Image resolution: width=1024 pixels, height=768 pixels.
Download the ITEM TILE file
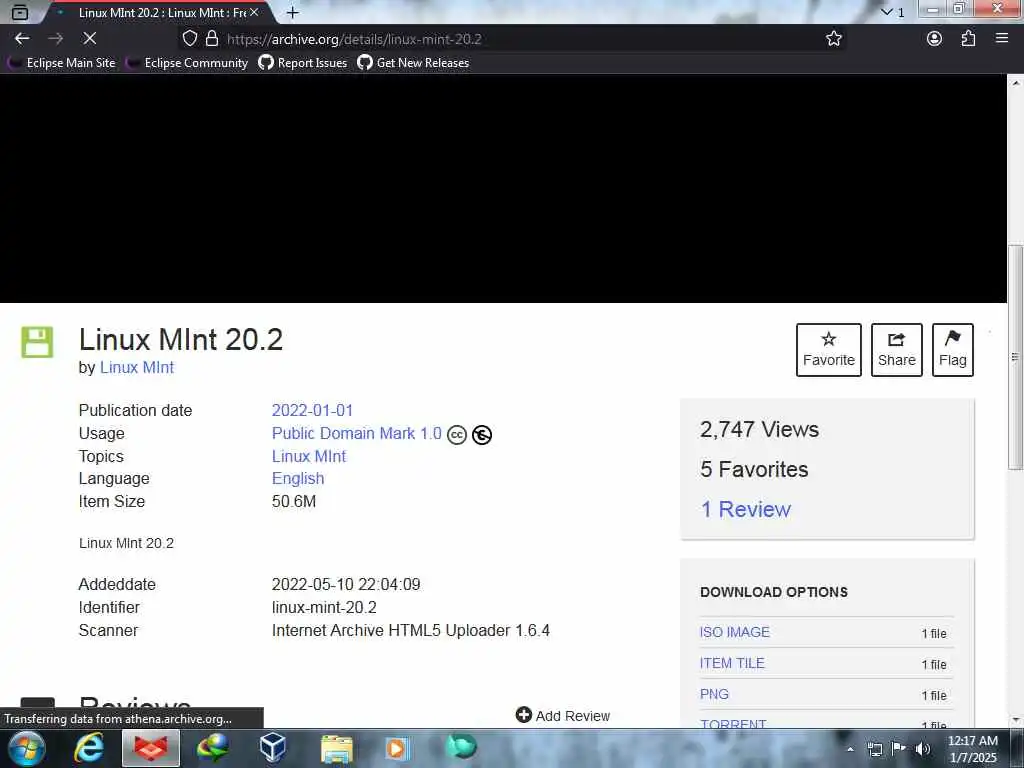pos(732,663)
